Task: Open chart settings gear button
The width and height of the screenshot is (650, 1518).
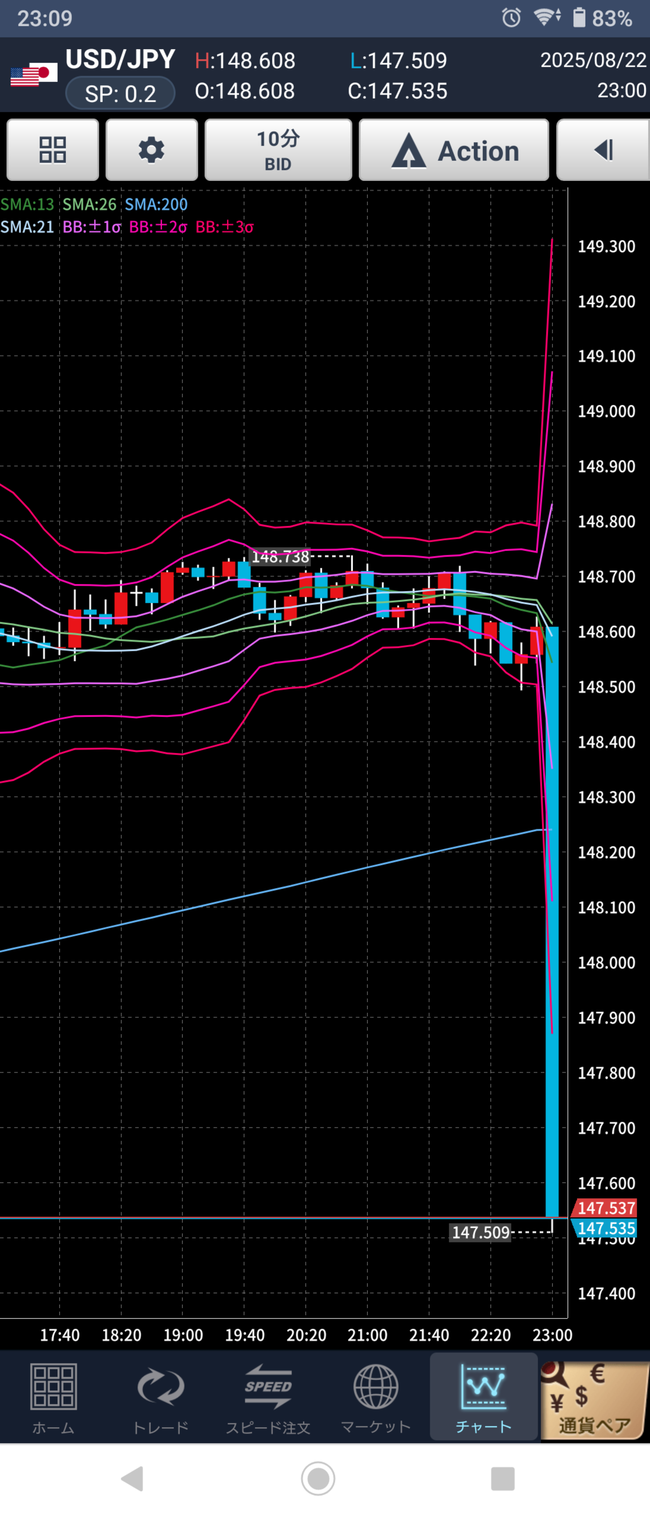Action: (x=151, y=151)
